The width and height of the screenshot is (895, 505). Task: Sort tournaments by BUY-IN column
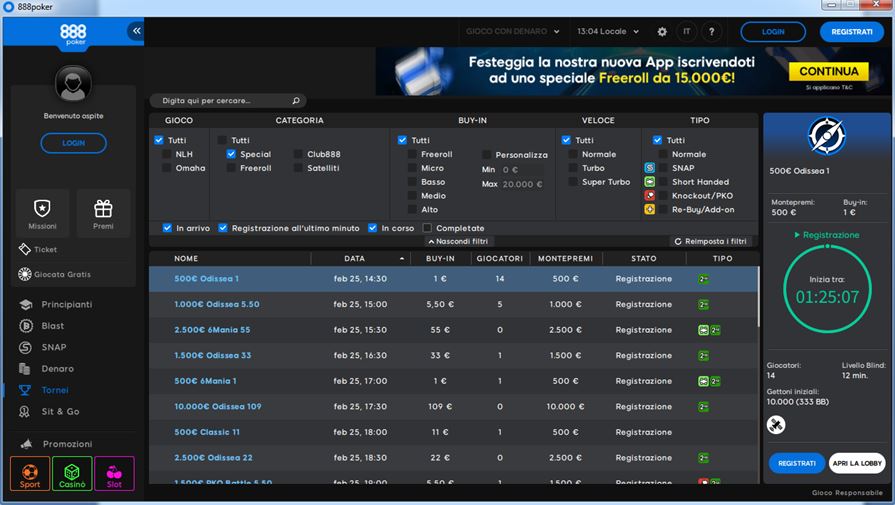click(440, 258)
